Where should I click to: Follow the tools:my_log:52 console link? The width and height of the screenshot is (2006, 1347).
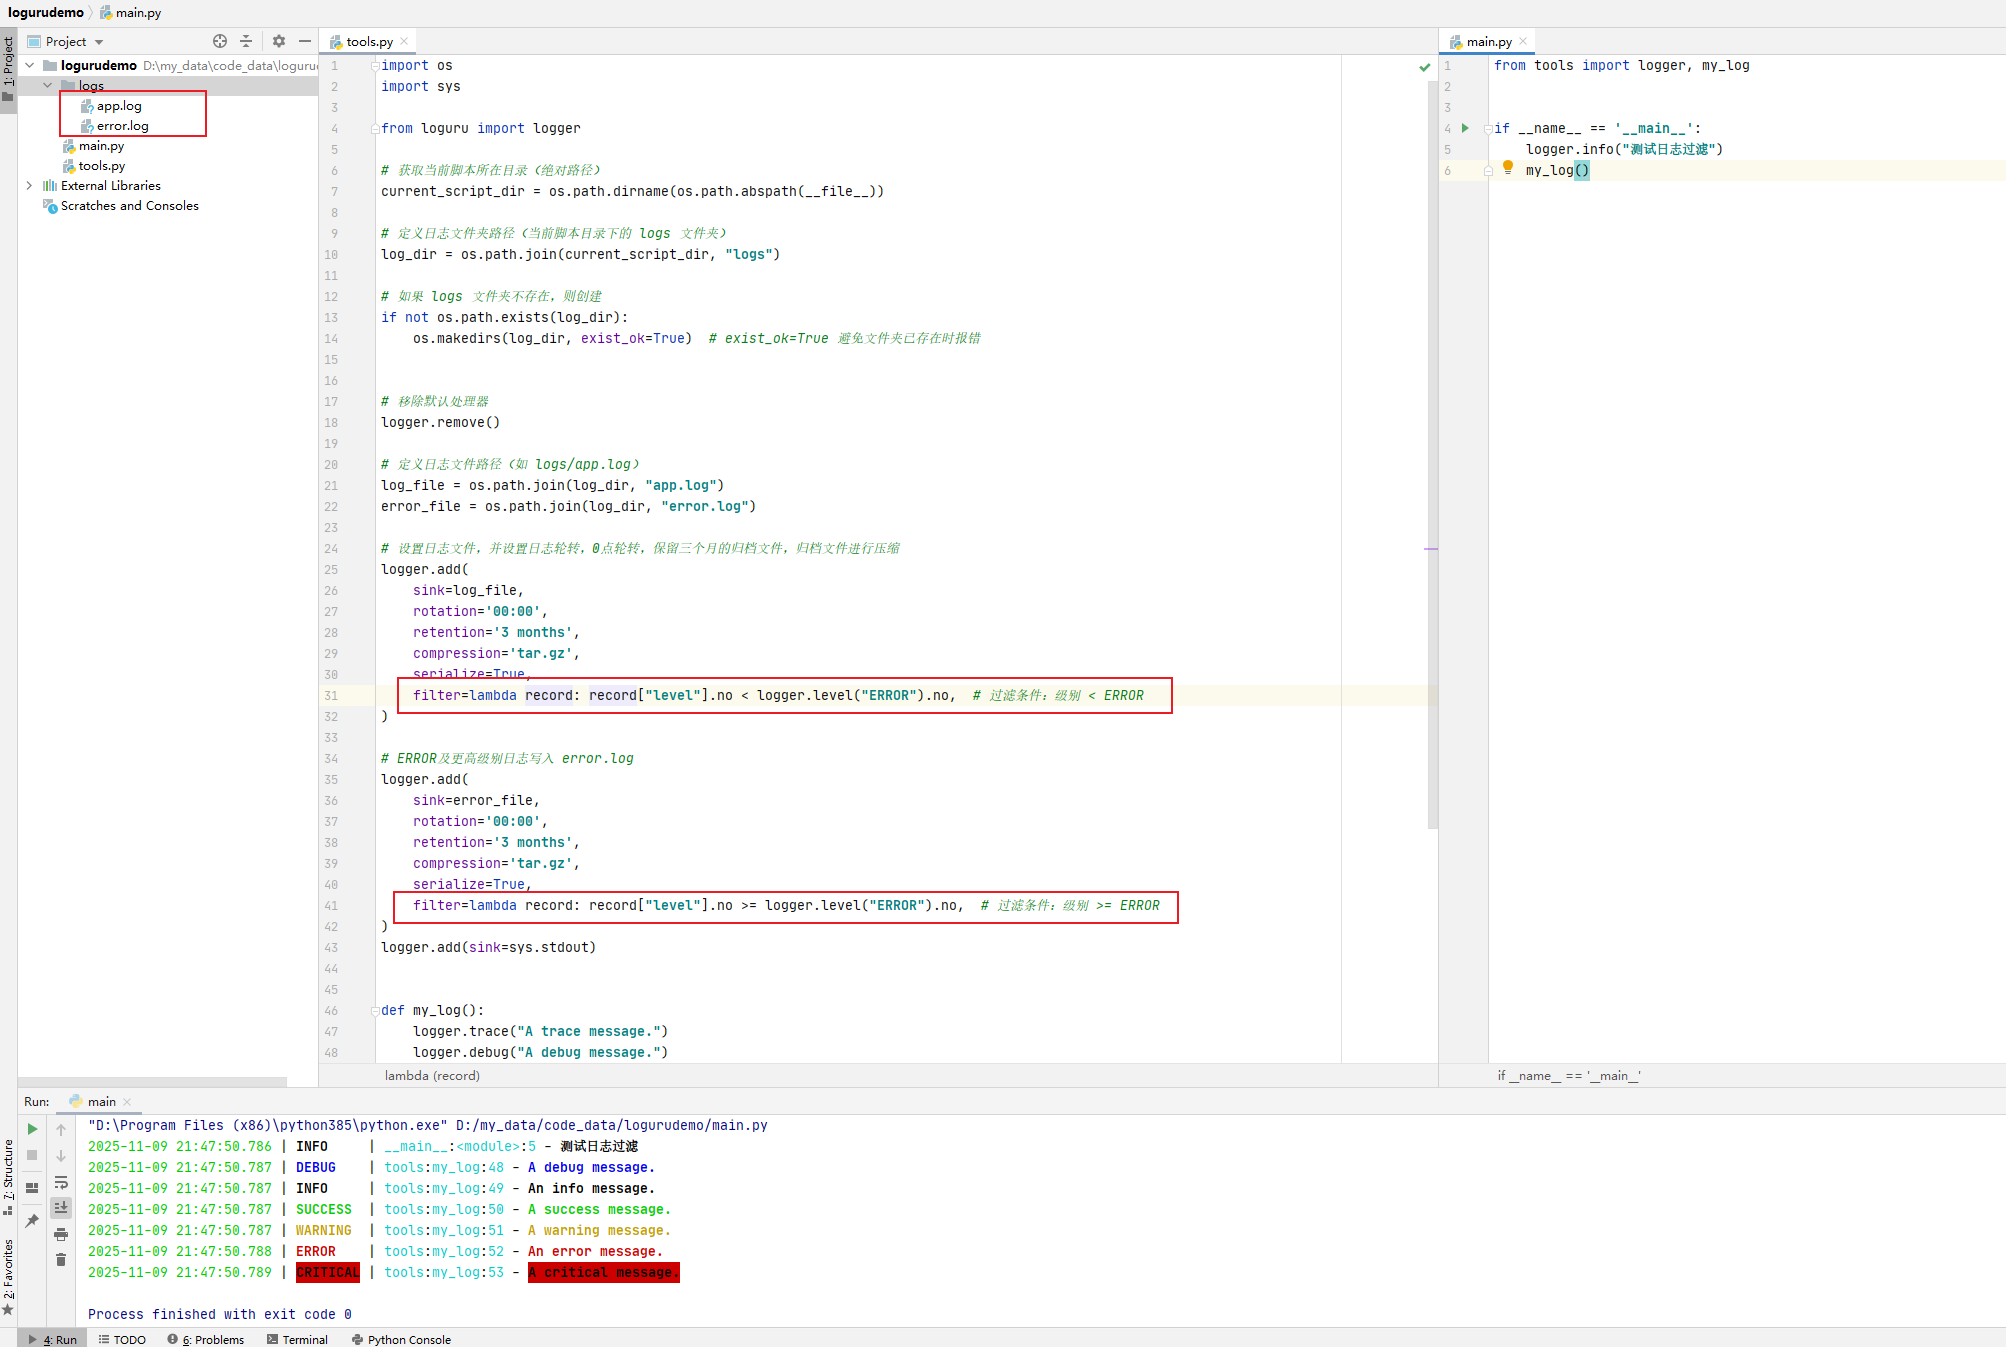444,1251
